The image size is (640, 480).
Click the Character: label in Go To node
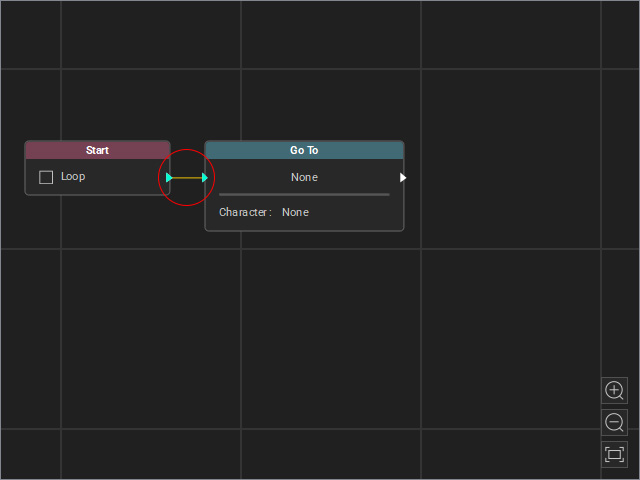[x=245, y=212]
